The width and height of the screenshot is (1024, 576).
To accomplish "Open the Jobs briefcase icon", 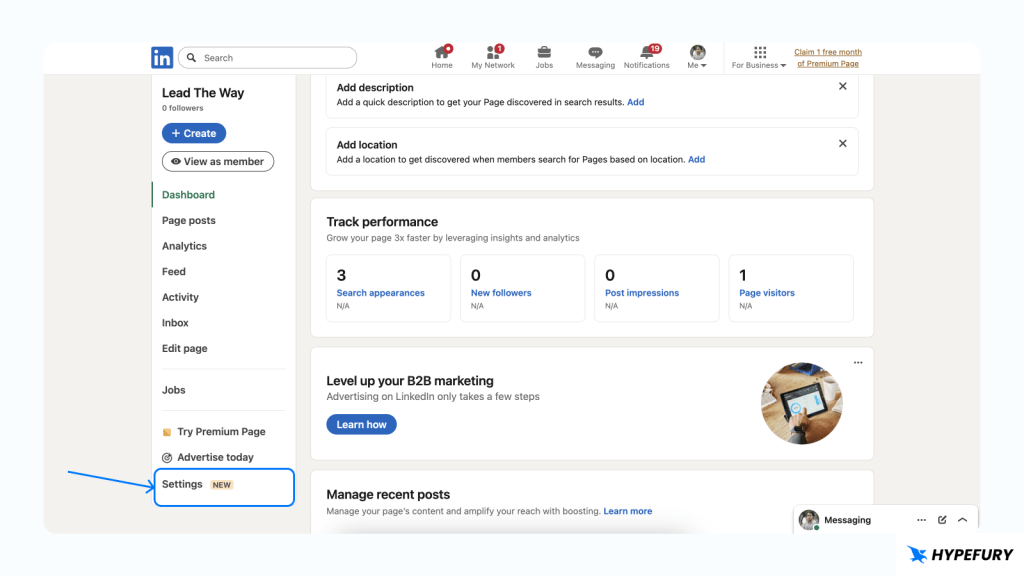I will [544, 53].
